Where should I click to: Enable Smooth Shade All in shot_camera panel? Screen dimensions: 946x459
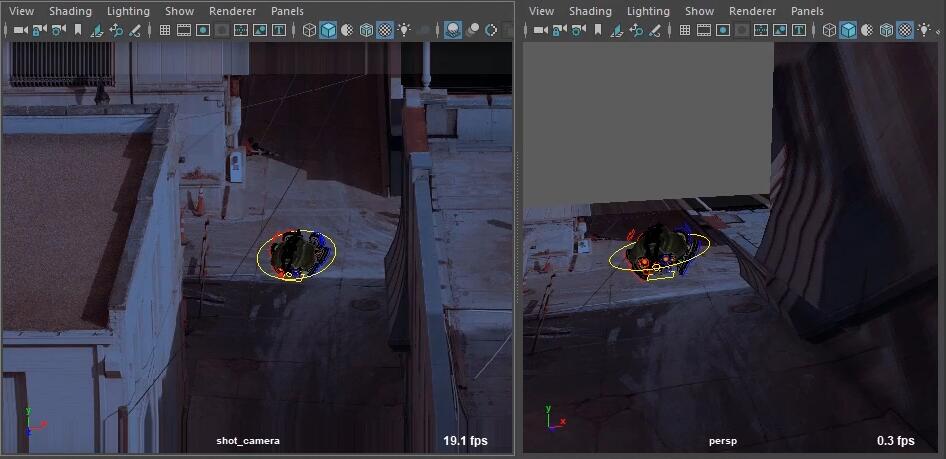coord(328,30)
